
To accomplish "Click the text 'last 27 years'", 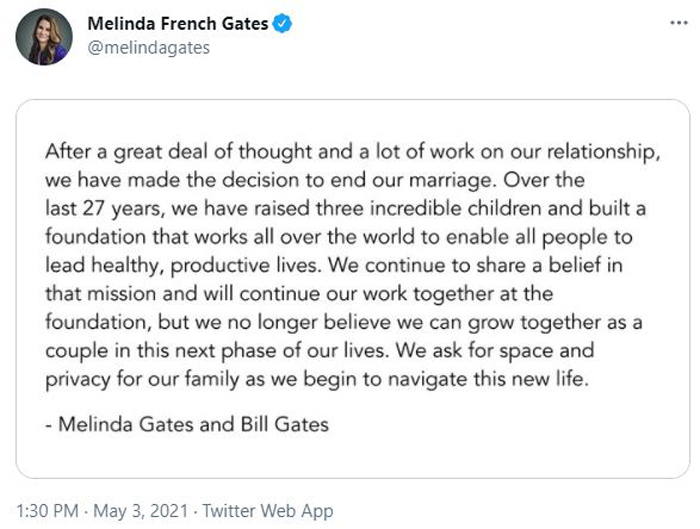I will [x=104, y=209].
